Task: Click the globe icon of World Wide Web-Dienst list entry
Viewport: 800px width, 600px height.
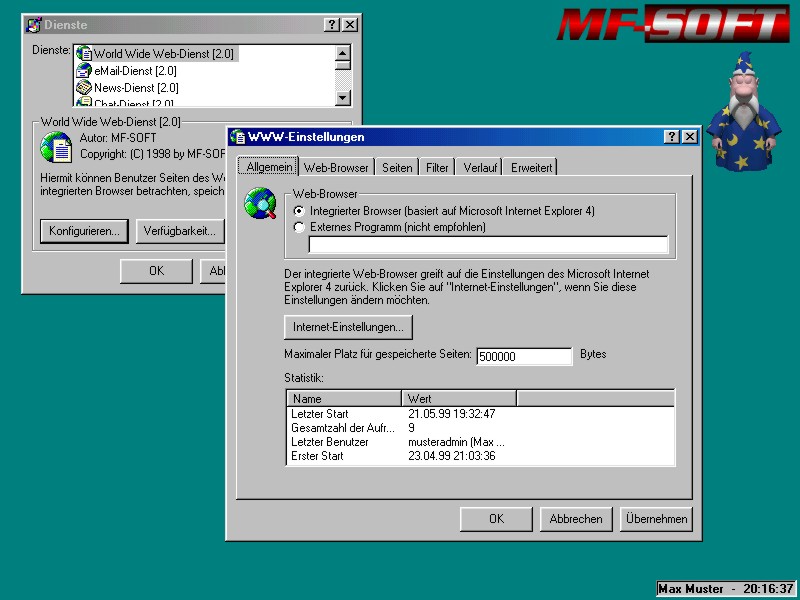Action: tap(84, 54)
